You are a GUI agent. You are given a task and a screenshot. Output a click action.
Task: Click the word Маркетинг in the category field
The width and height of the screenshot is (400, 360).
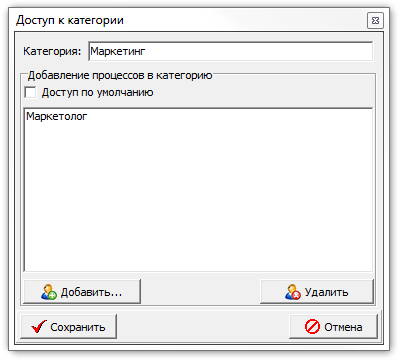[x=118, y=51]
